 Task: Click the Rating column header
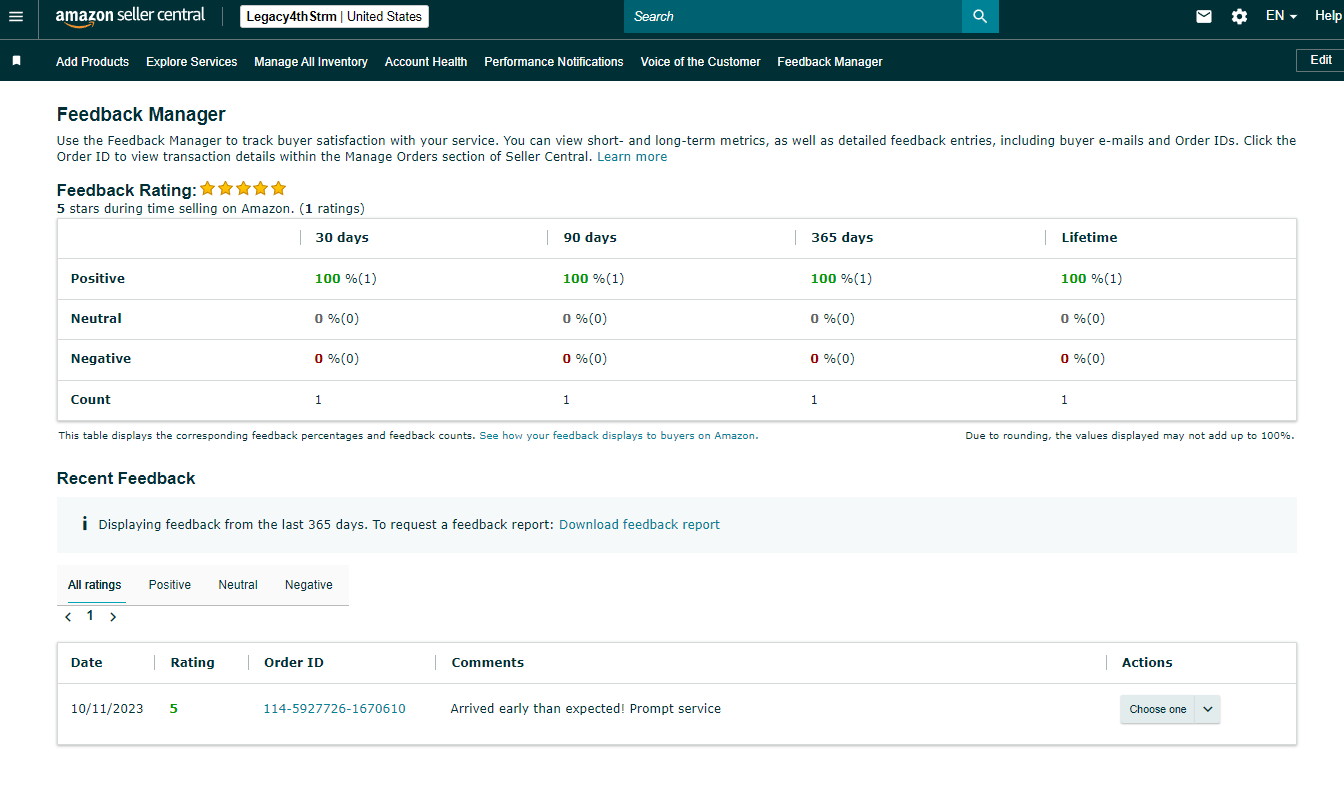pyautogui.click(x=193, y=662)
